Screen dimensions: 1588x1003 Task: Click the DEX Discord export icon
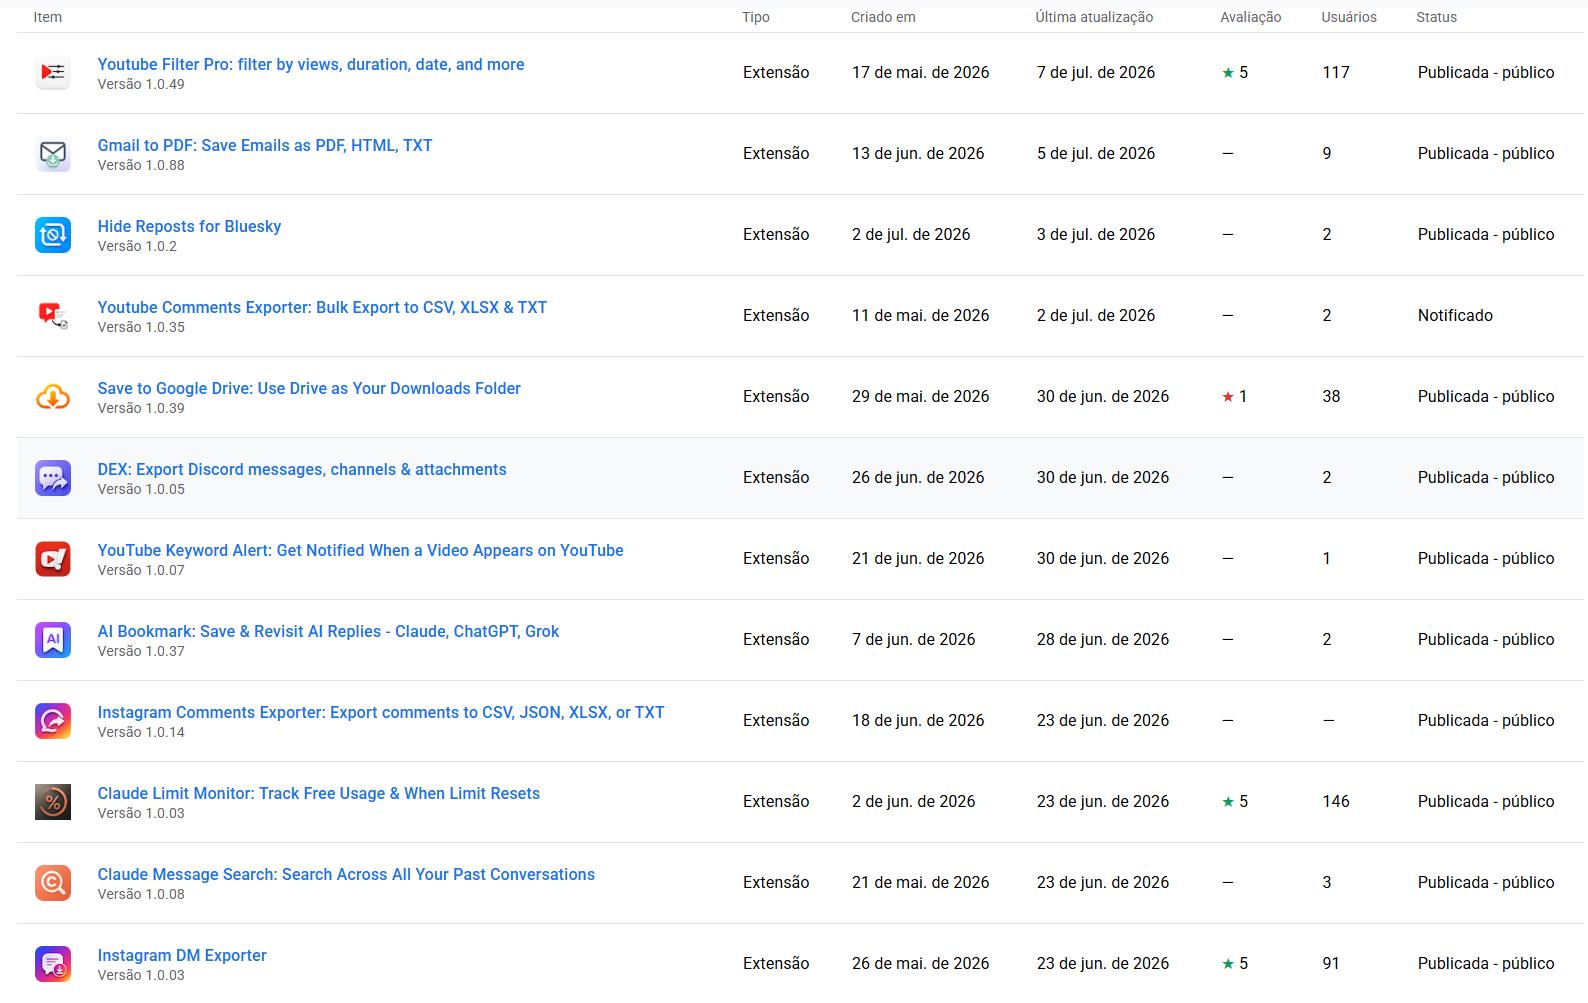pos(53,478)
